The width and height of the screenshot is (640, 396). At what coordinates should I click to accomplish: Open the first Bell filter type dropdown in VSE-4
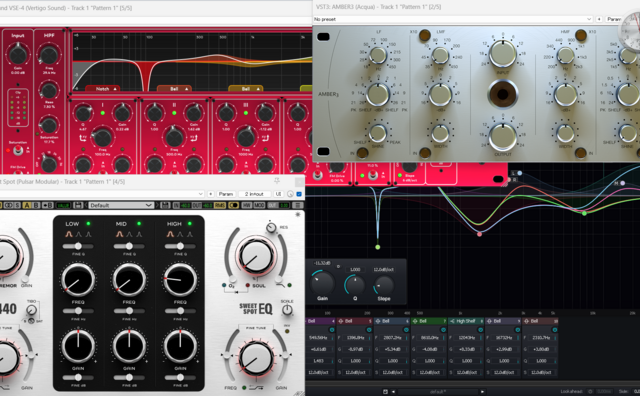coord(174,89)
